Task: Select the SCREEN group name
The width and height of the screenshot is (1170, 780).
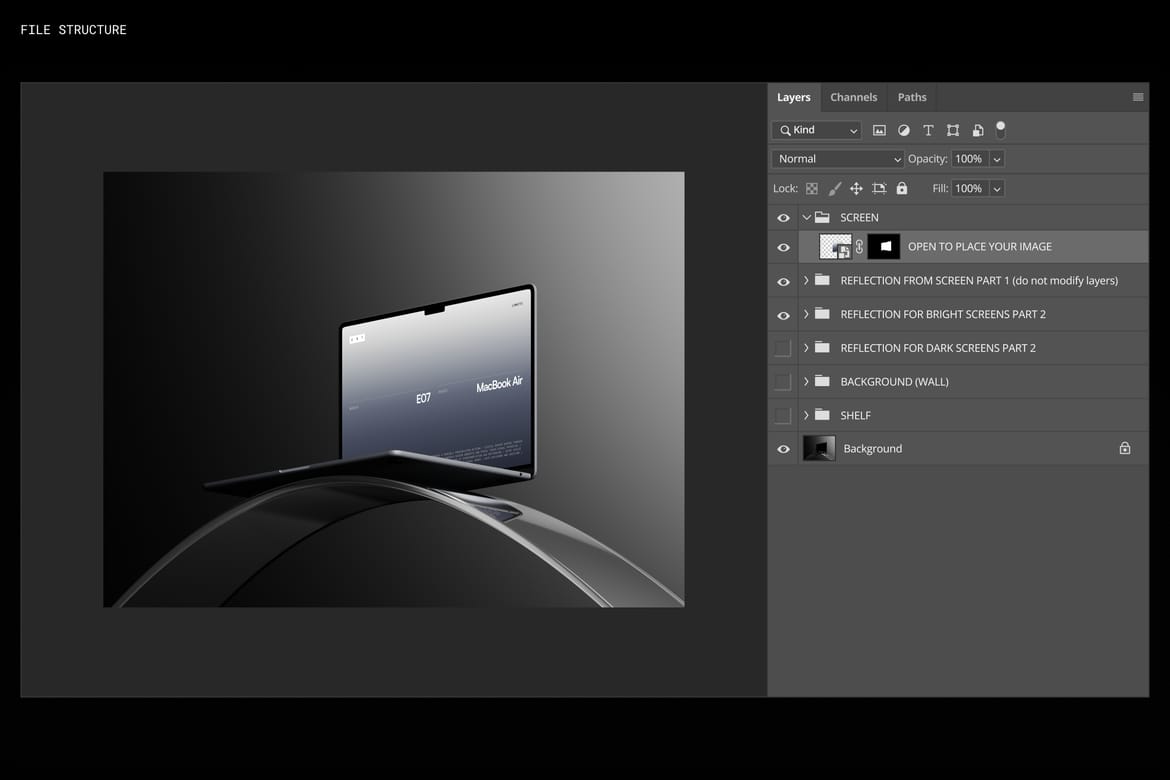Action: coord(860,217)
